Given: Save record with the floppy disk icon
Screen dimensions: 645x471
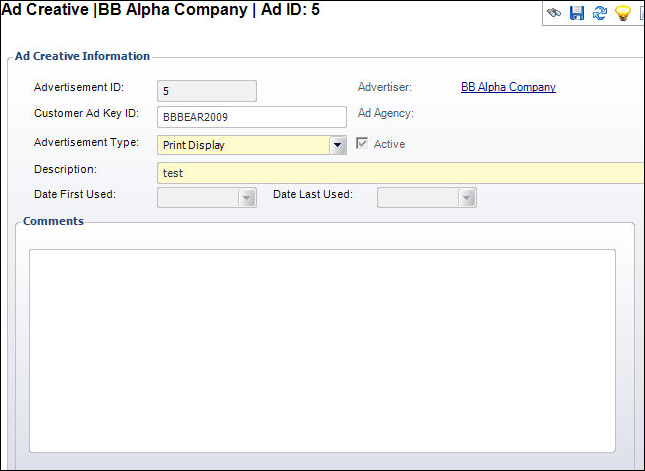Looking at the screenshot, I should (x=577, y=13).
